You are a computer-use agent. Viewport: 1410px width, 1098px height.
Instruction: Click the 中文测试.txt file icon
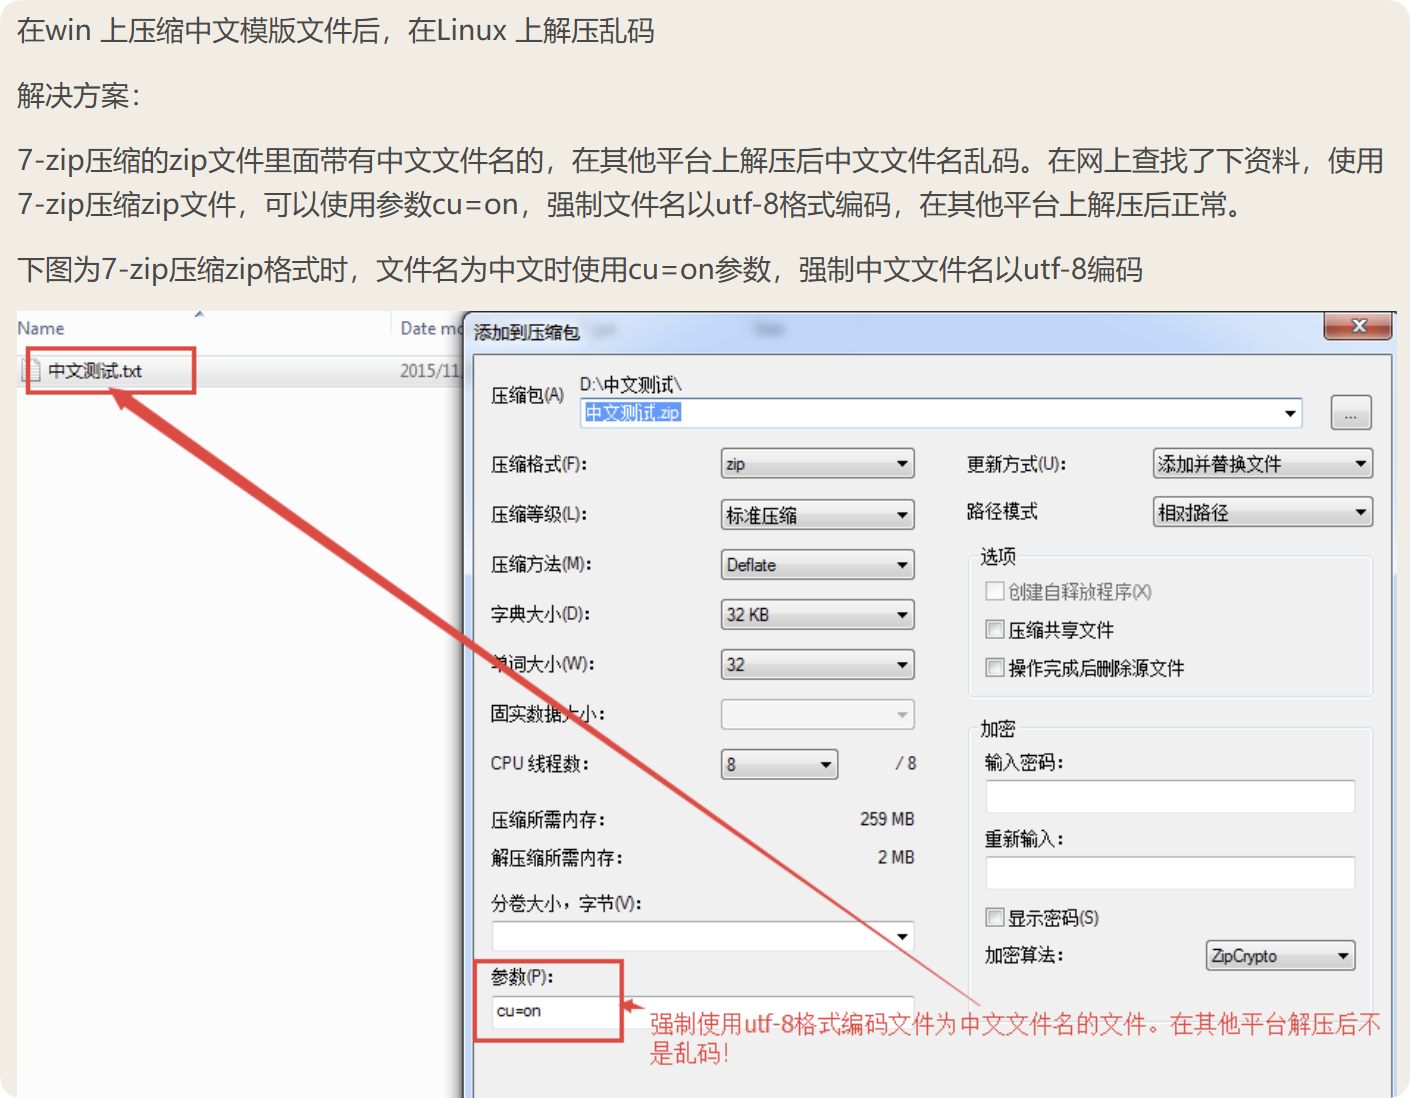(32, 371)
